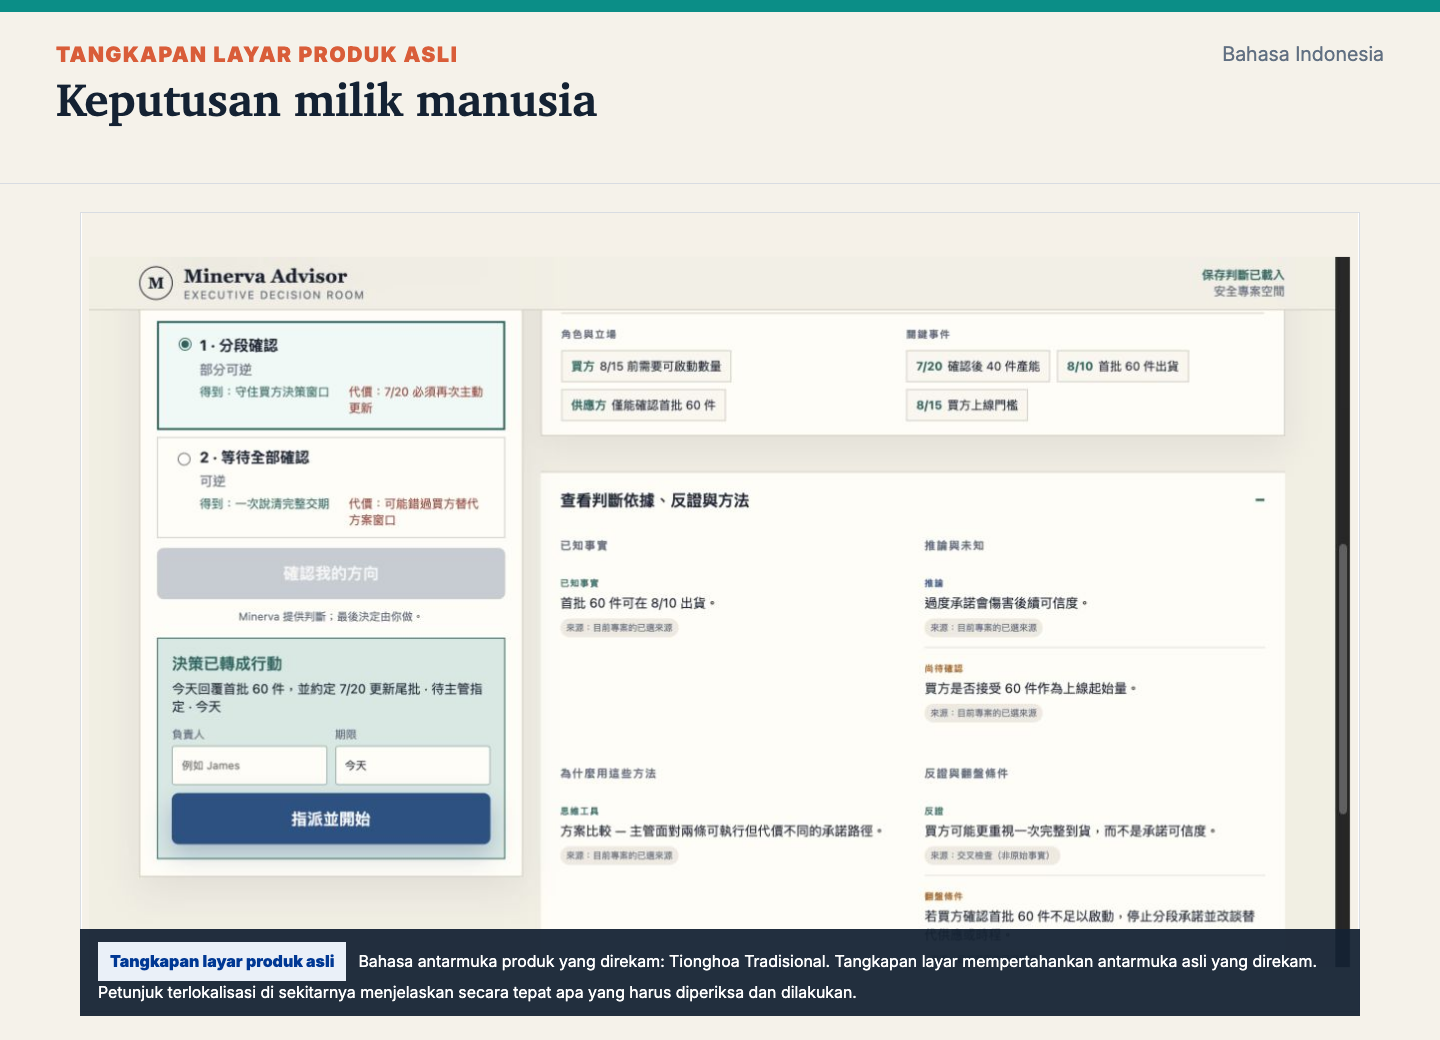
Task: Click the 部分可逆 label under option 1
Action: point(225,369)
